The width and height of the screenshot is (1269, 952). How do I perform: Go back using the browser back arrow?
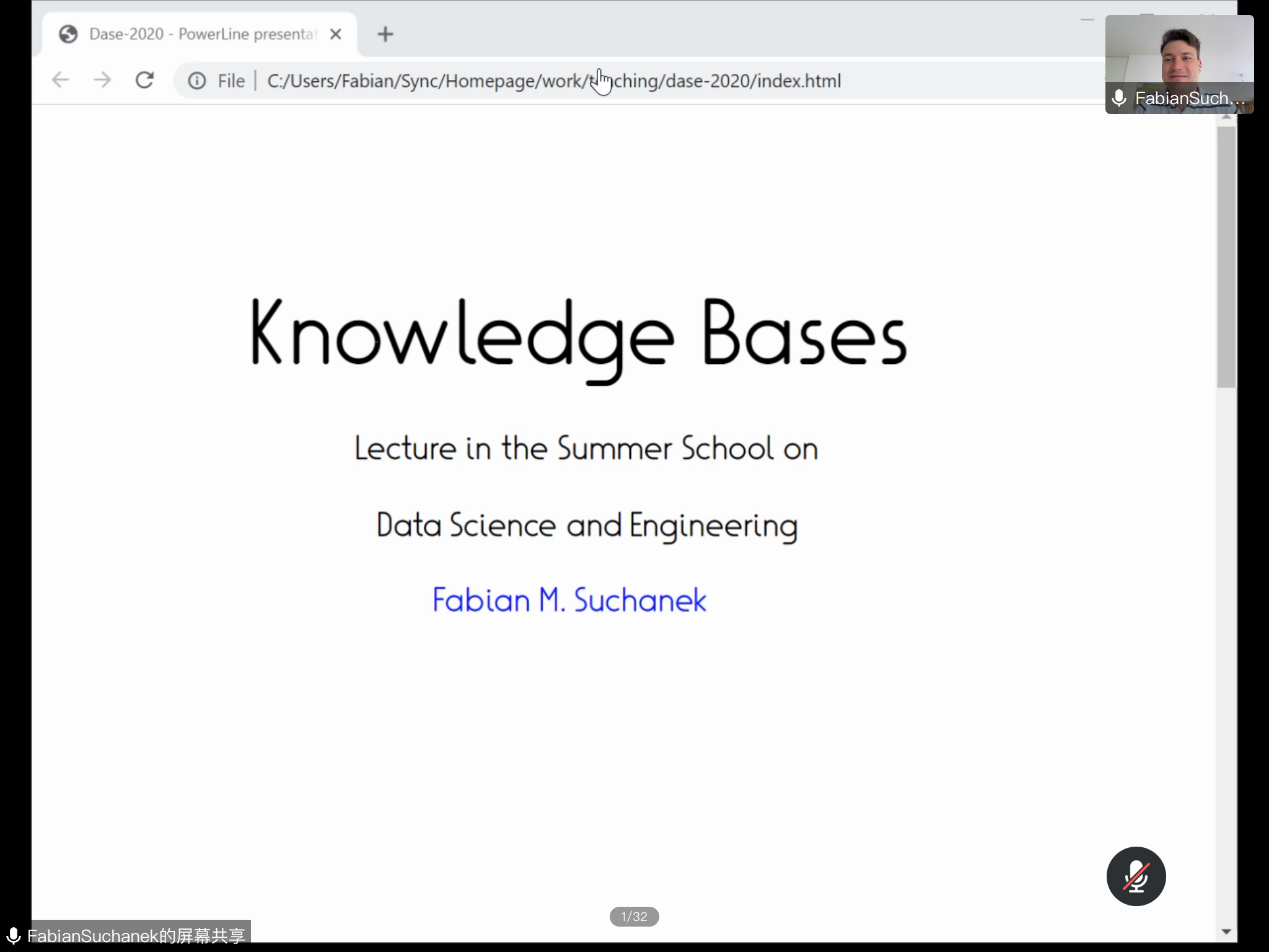click(x=60, y=80)
